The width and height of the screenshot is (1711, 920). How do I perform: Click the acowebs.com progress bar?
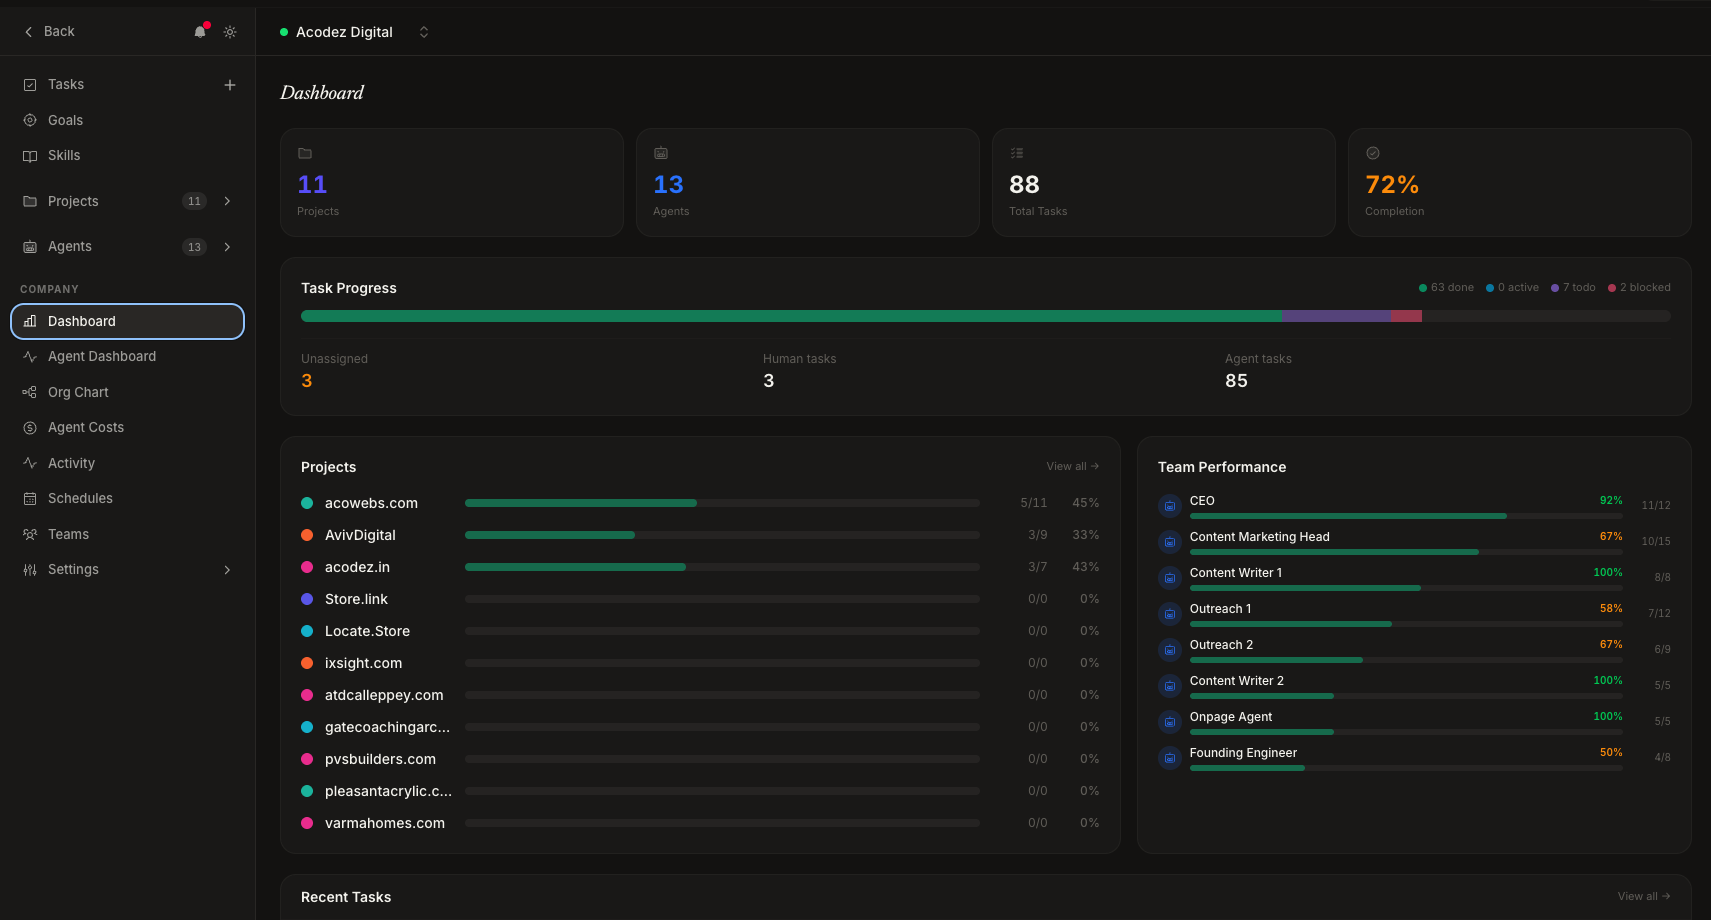coord(722,503)
